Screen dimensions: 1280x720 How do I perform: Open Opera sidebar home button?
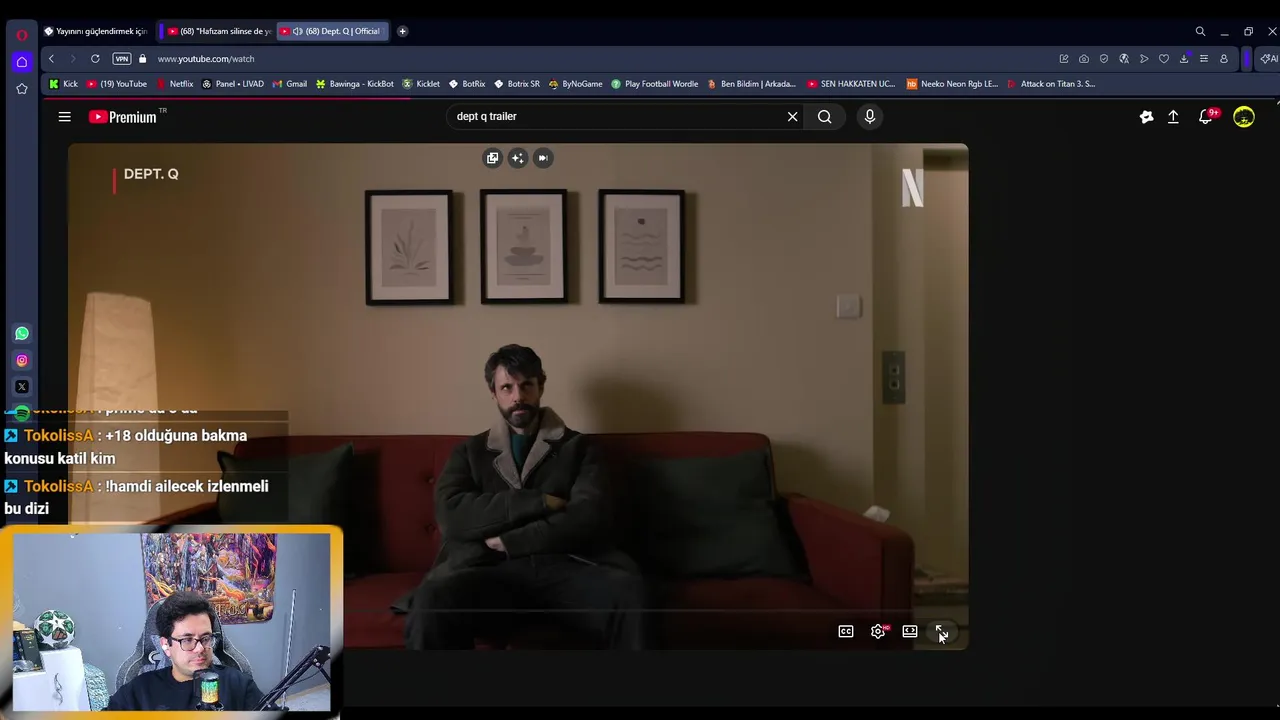(22, 62)
